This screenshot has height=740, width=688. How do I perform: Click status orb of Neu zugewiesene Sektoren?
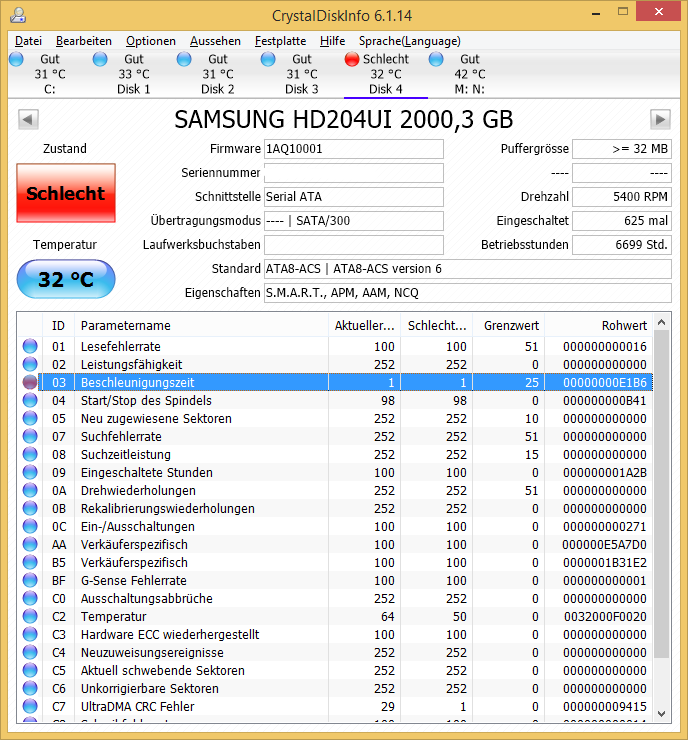(30, 418)
